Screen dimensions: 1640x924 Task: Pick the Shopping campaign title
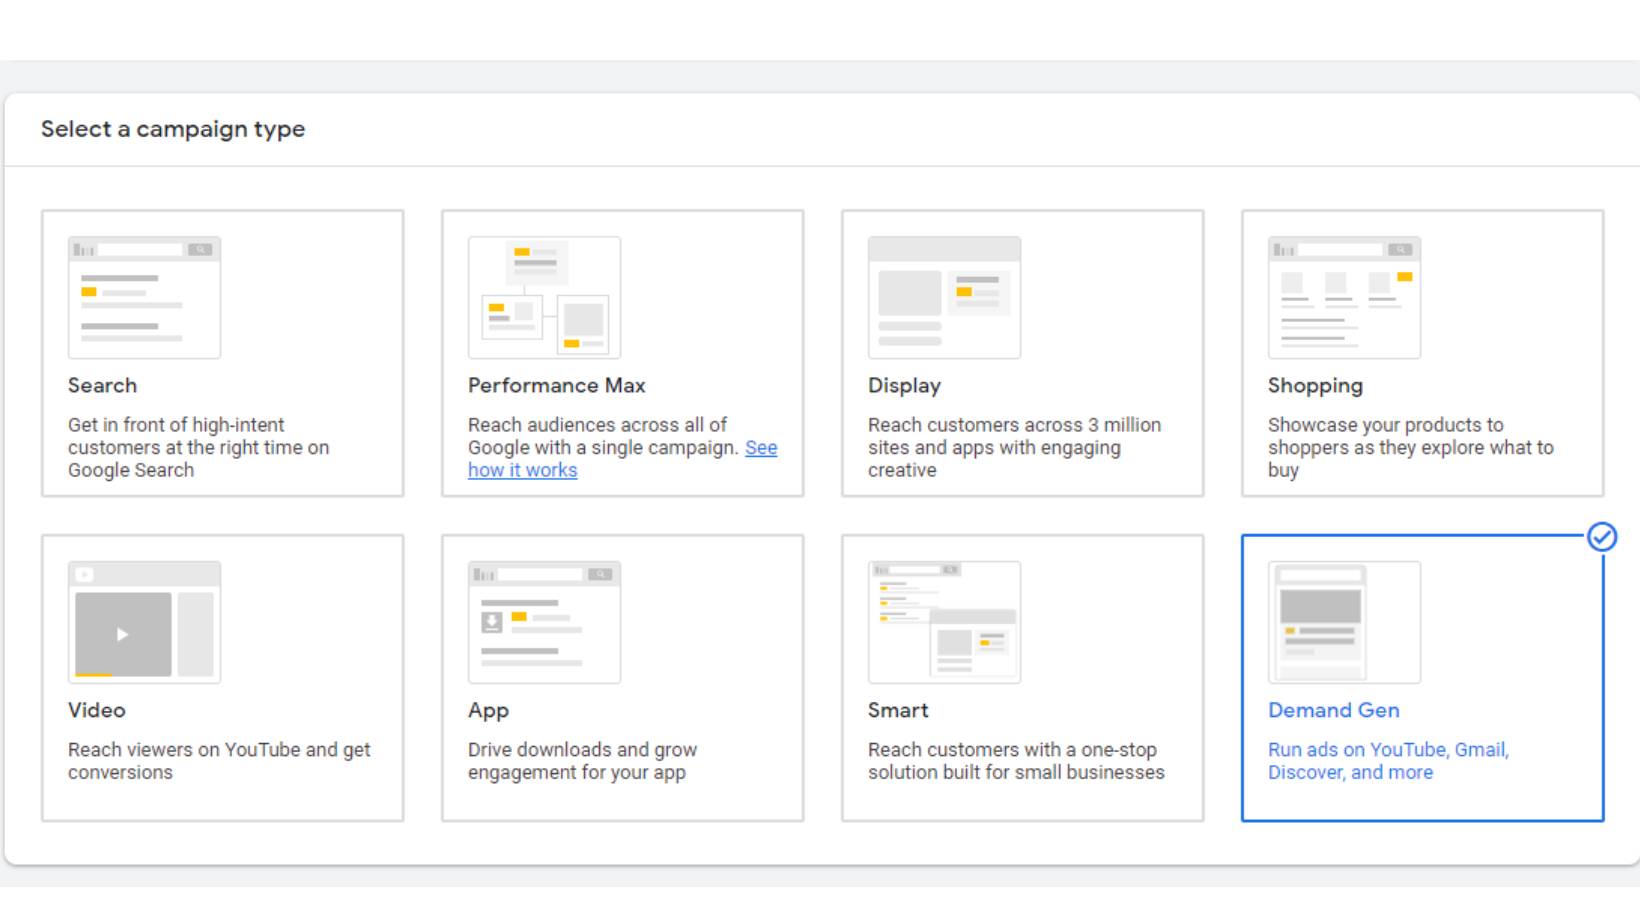click(x=1315, y=386)
